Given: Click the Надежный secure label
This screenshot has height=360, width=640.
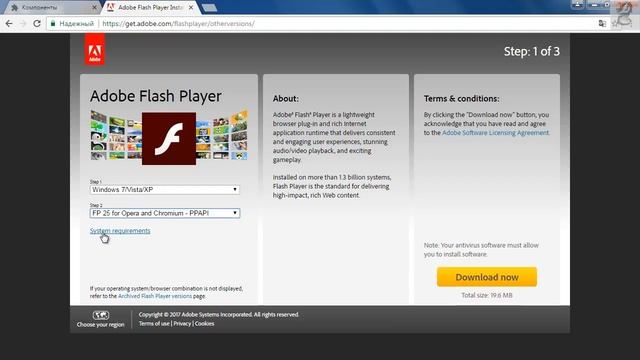Looking at the screenshot, I should (76, 24).
